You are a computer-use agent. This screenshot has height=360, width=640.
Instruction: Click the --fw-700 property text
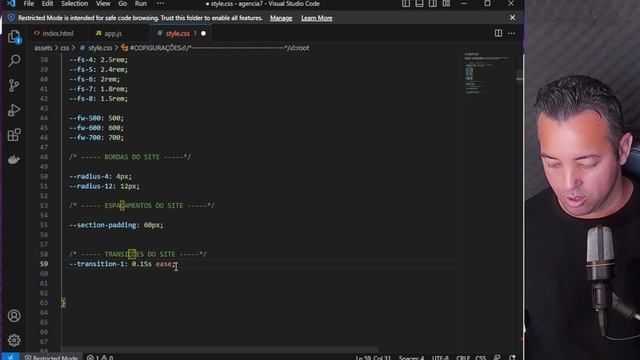pyautogui.click(x=86, y=138)
